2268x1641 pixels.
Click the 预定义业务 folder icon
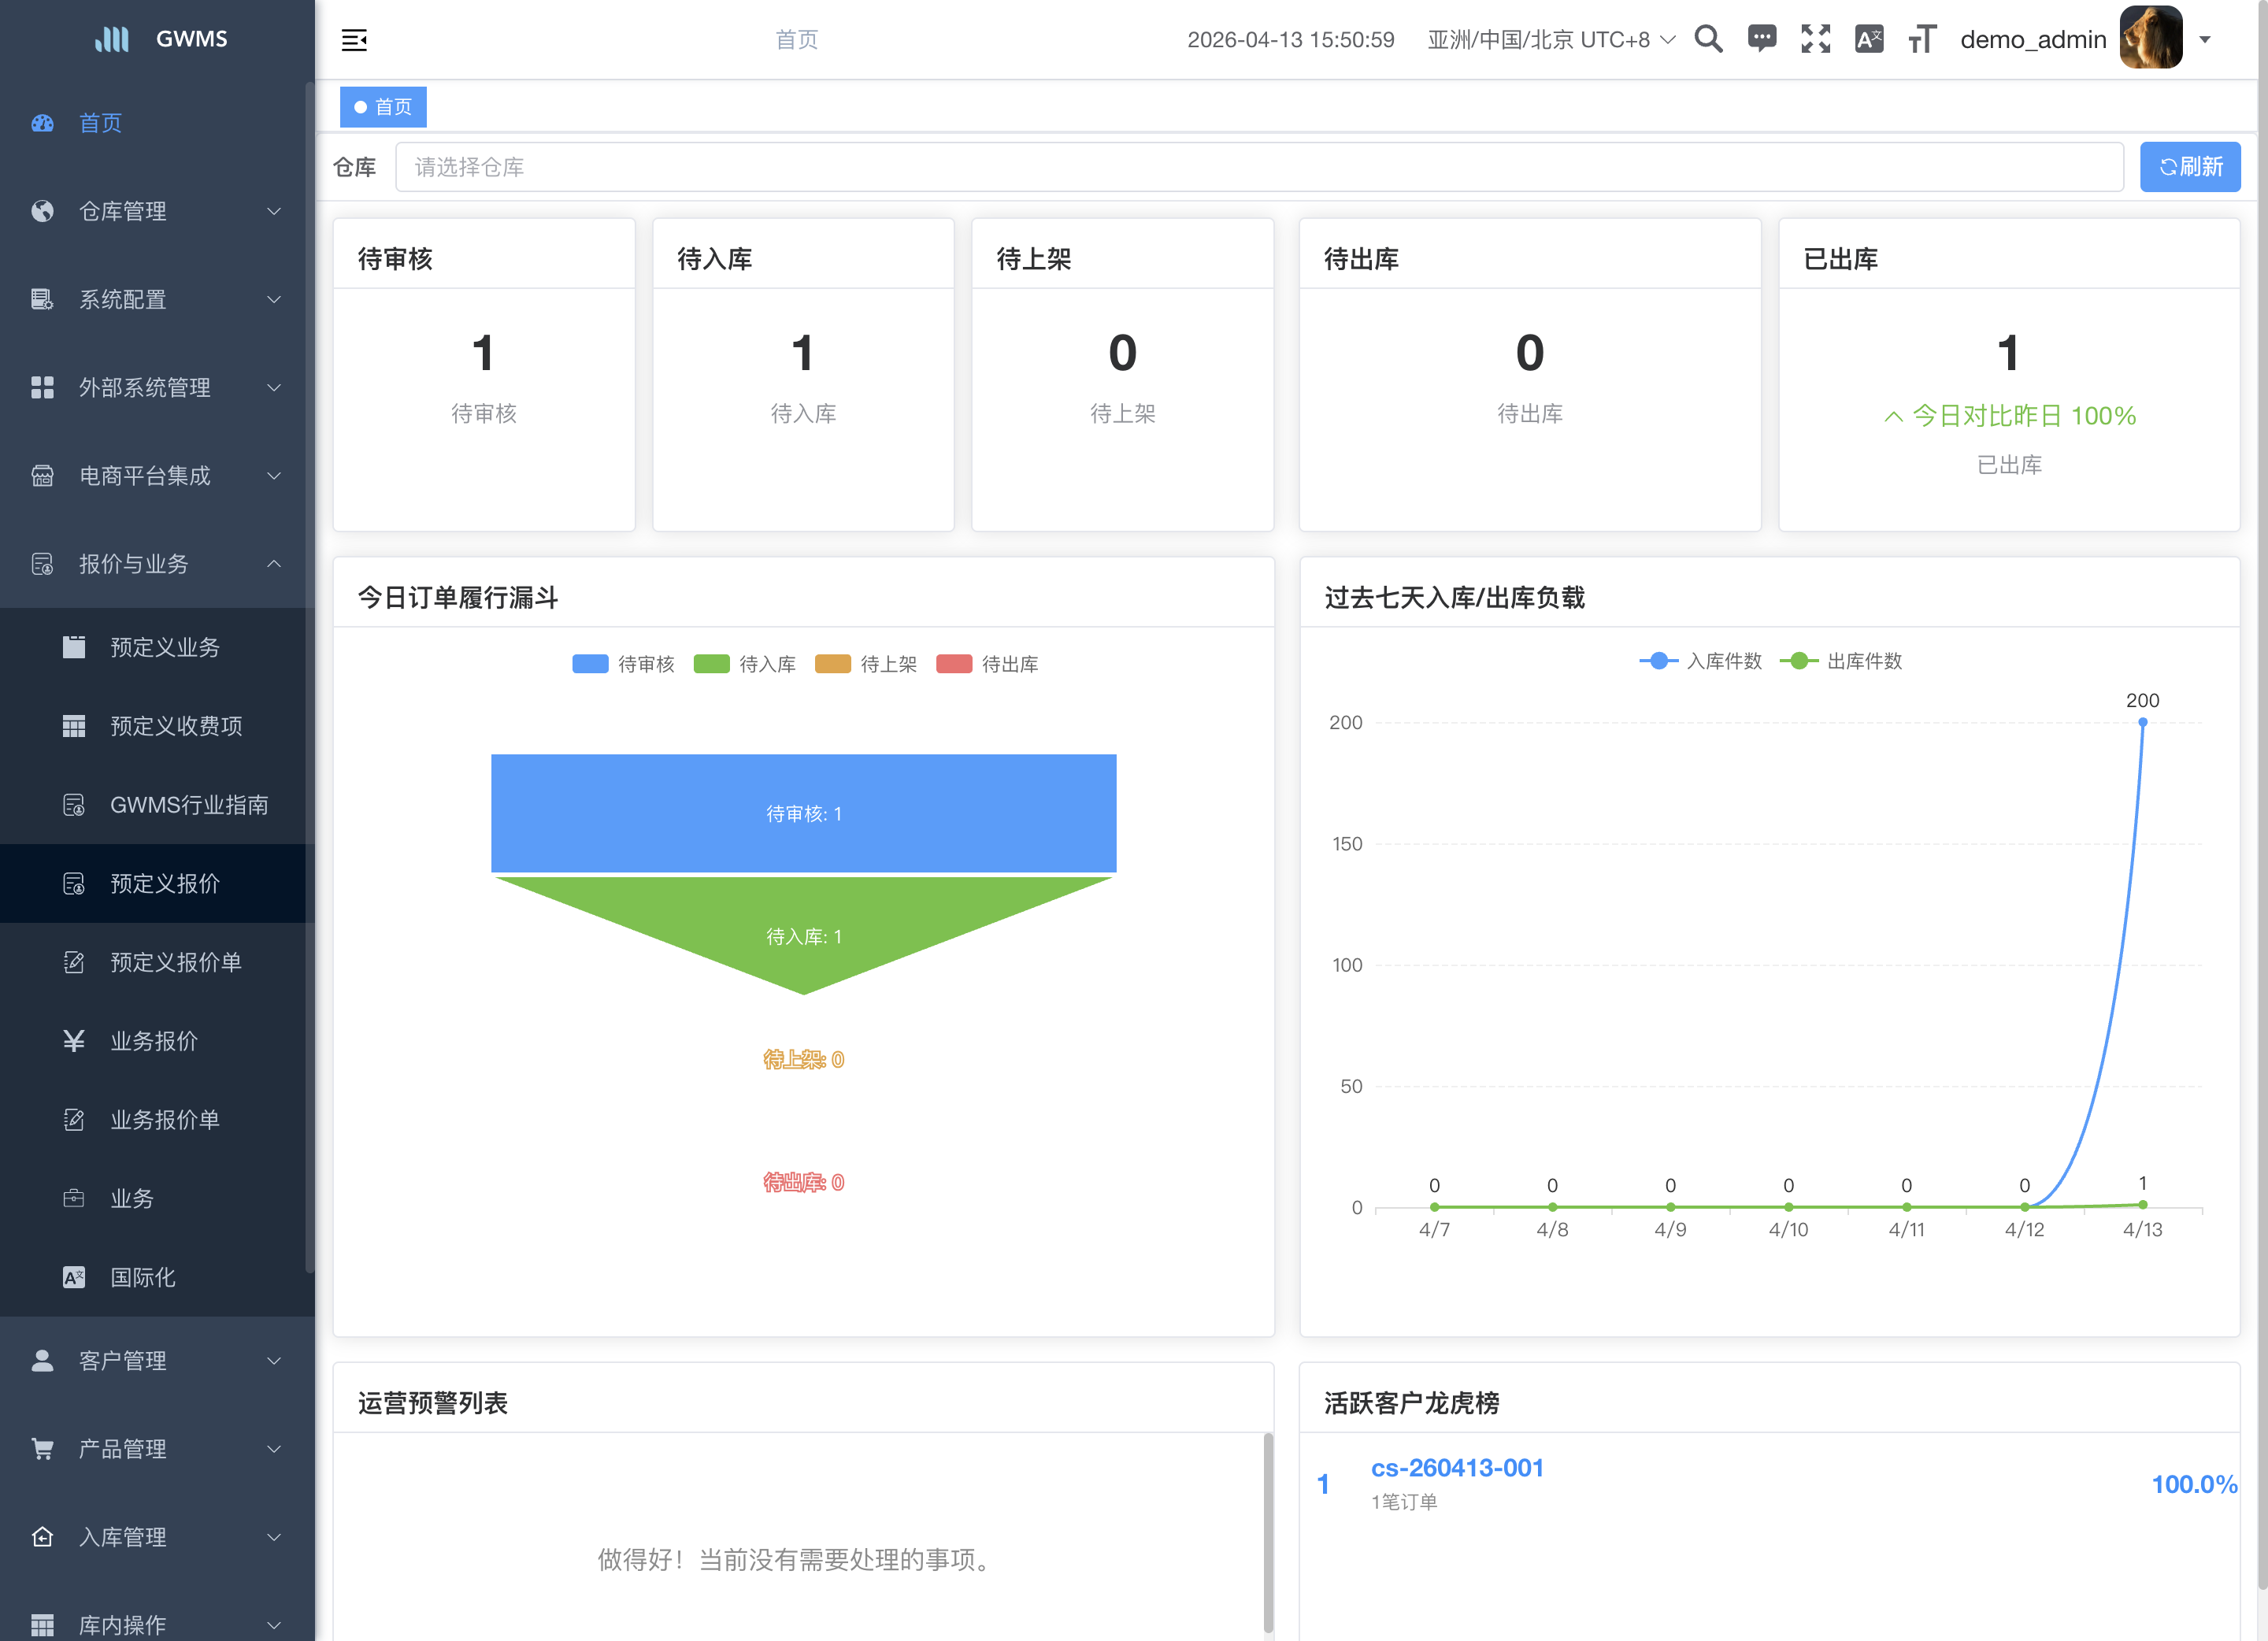tap(74, 647)
